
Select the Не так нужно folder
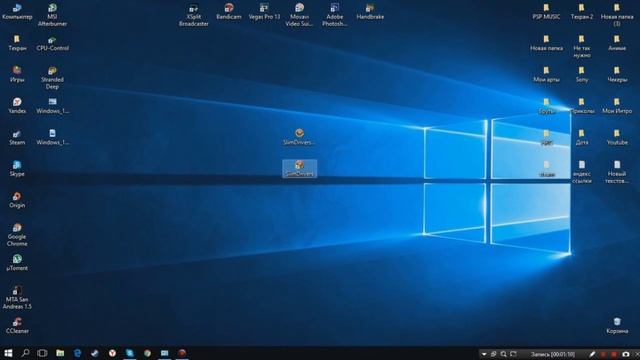[582, 47]
